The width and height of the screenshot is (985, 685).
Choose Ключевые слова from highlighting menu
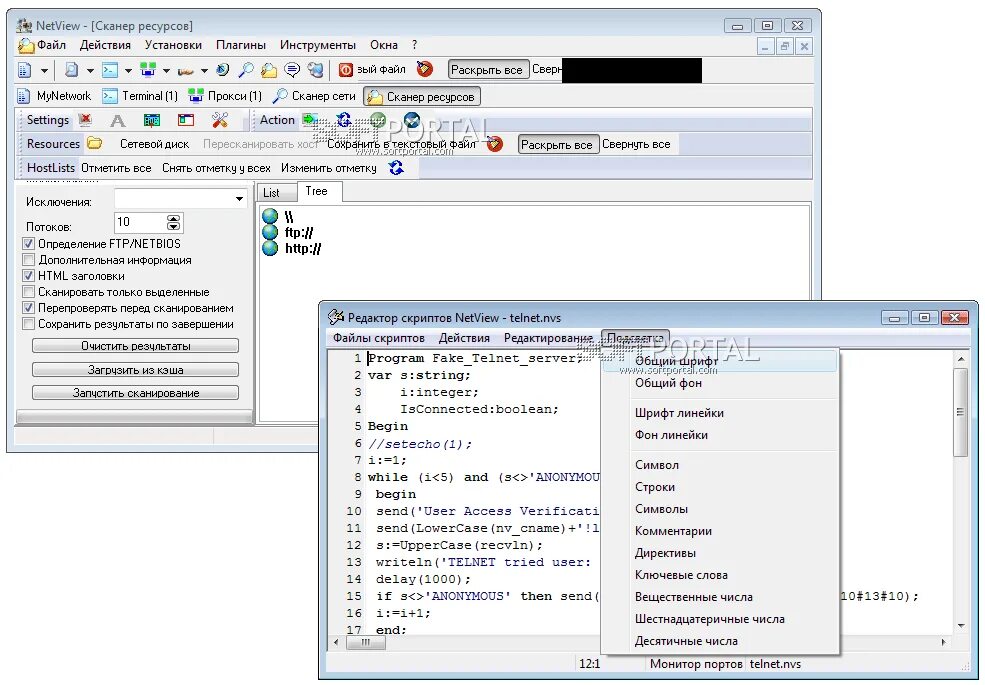click(681, 575)
